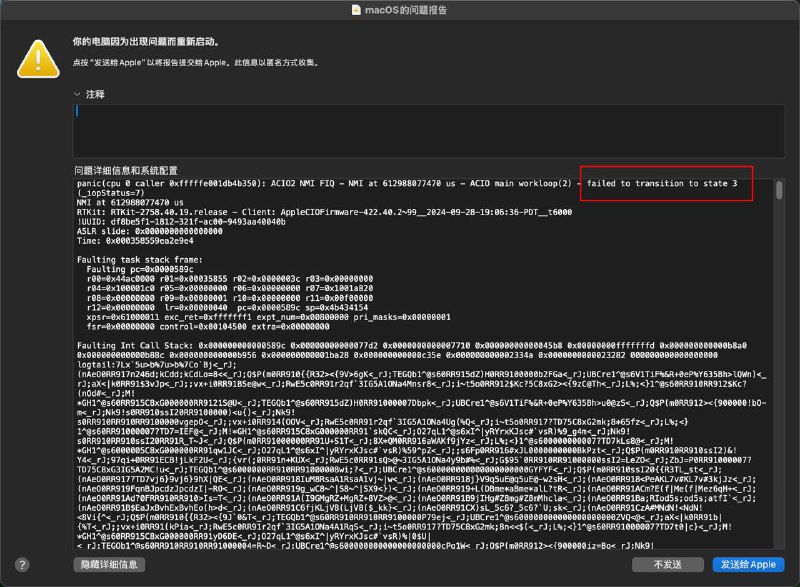Click the '!UUID: df8be5f1-1812-321f' line
This screenshot has width=800, height=587.
[x=181, y=222]
